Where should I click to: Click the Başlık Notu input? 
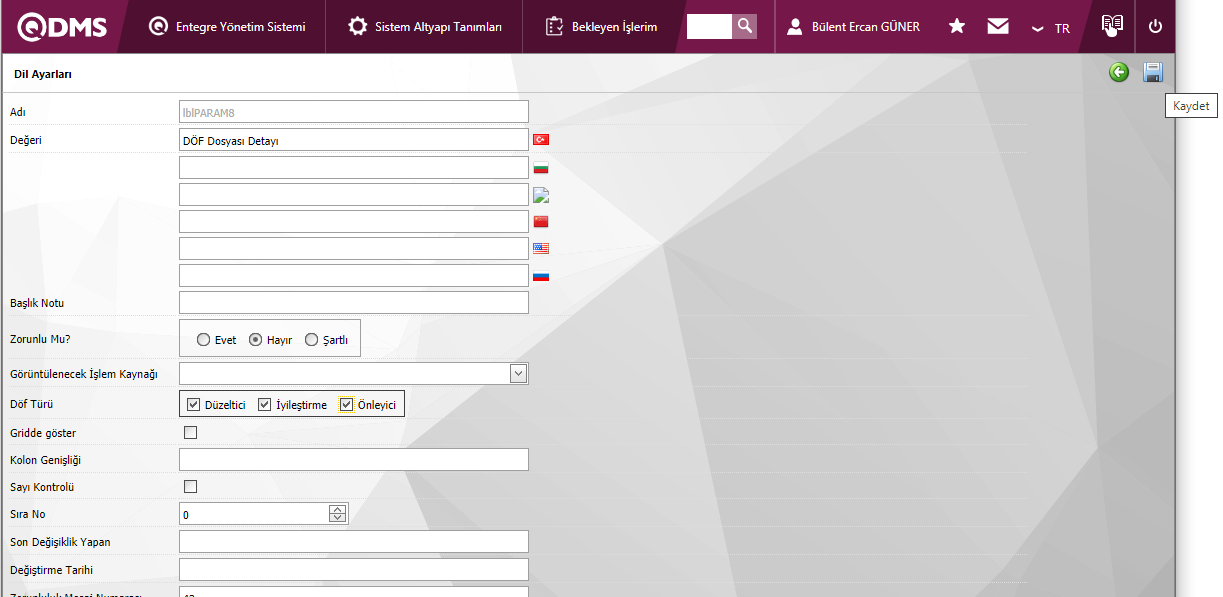(353, 302)
